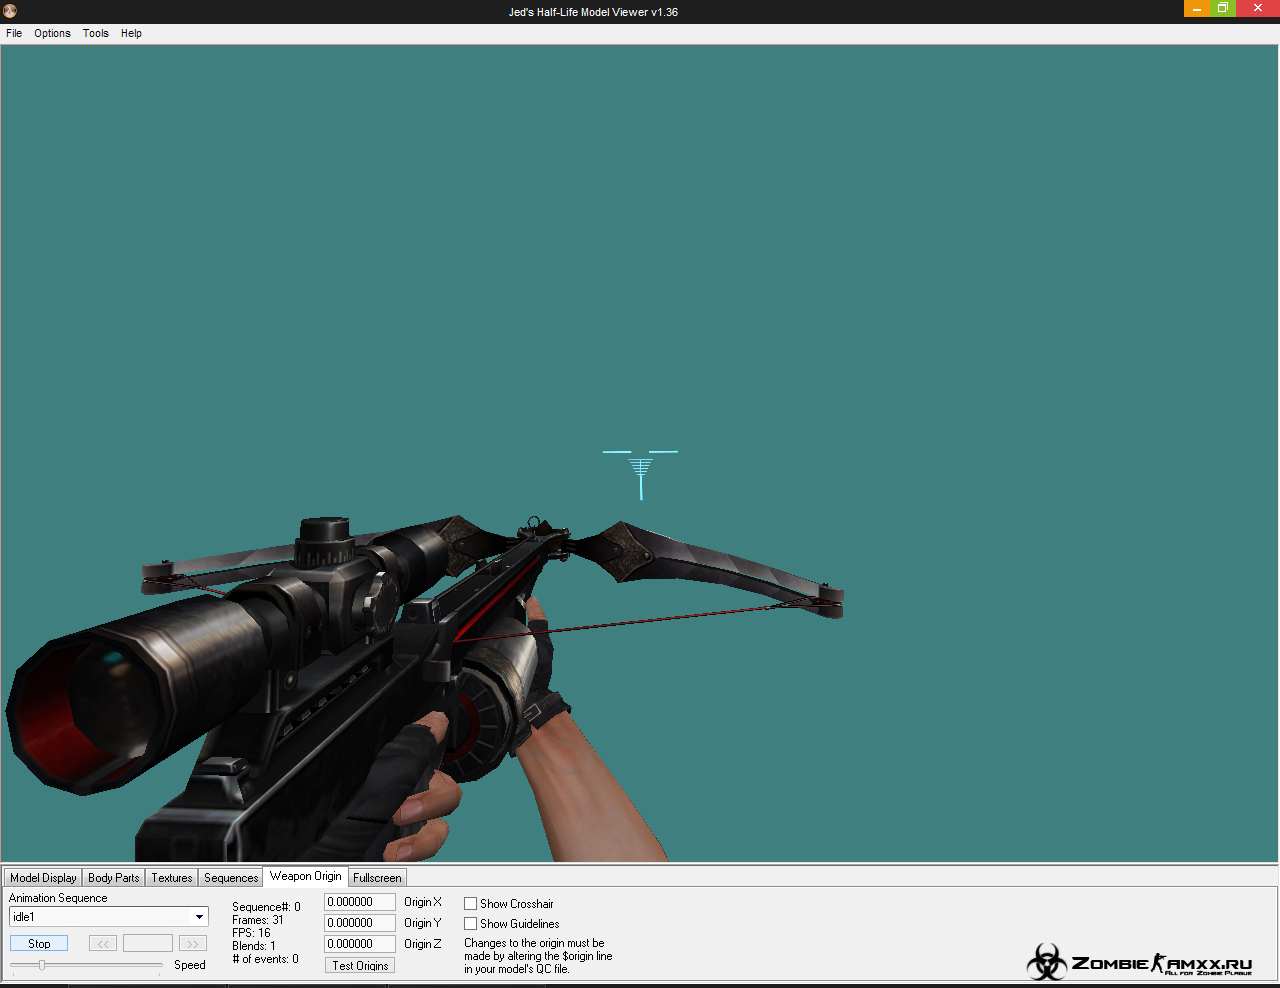Step to next frame with >> button
The height and width of the screenshot is (988, 1280).
click(x=193, y=943)
